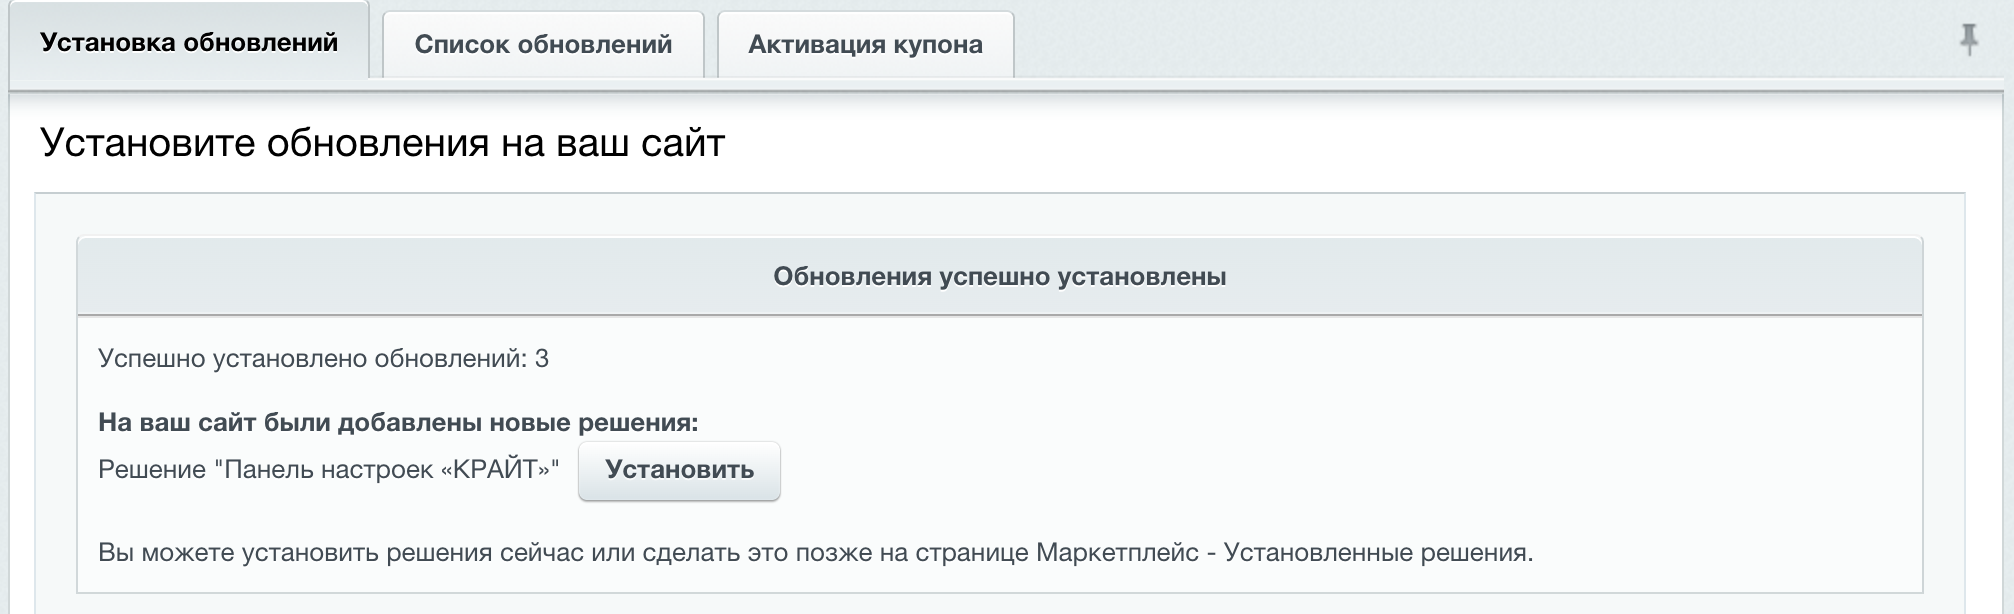2014x614 pixels.
Task: Select the Установка обновлений tab
Action: pyautogui.click(x=189, y=42)
